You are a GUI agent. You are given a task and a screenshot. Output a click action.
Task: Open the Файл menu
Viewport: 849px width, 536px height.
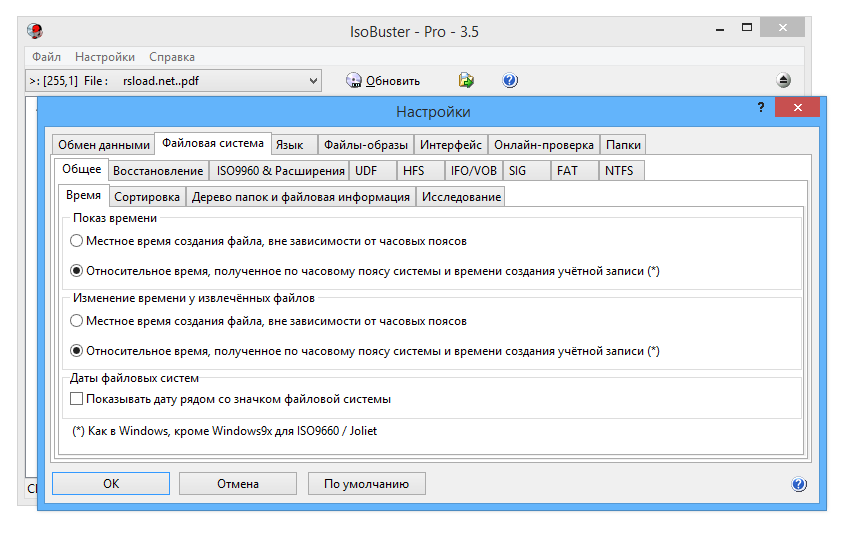[46, 57]
